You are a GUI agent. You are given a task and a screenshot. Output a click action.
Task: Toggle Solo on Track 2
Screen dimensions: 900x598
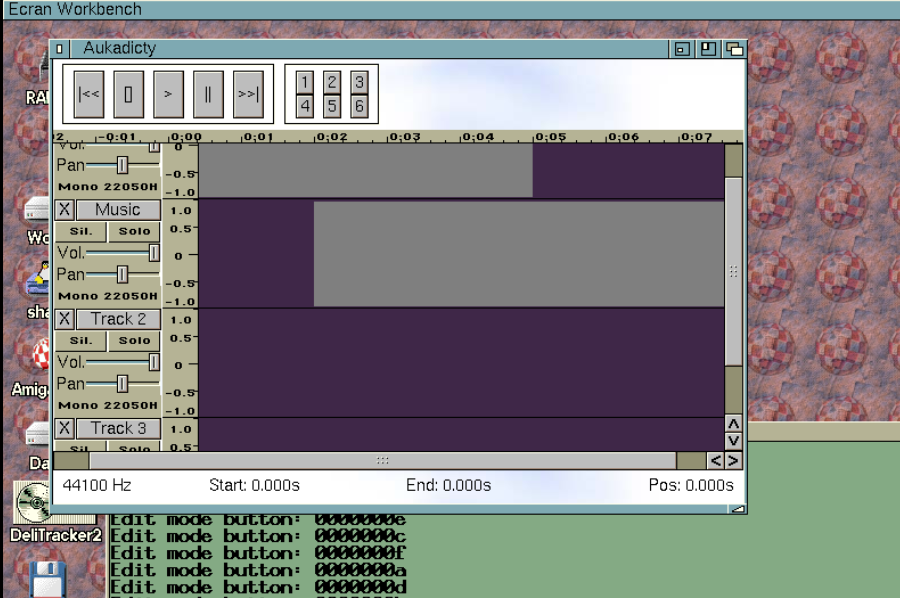[134, 340]
